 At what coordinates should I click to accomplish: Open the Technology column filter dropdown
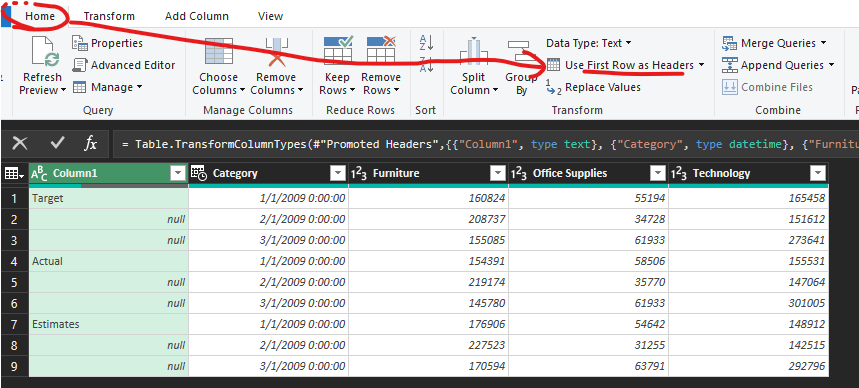817,174
